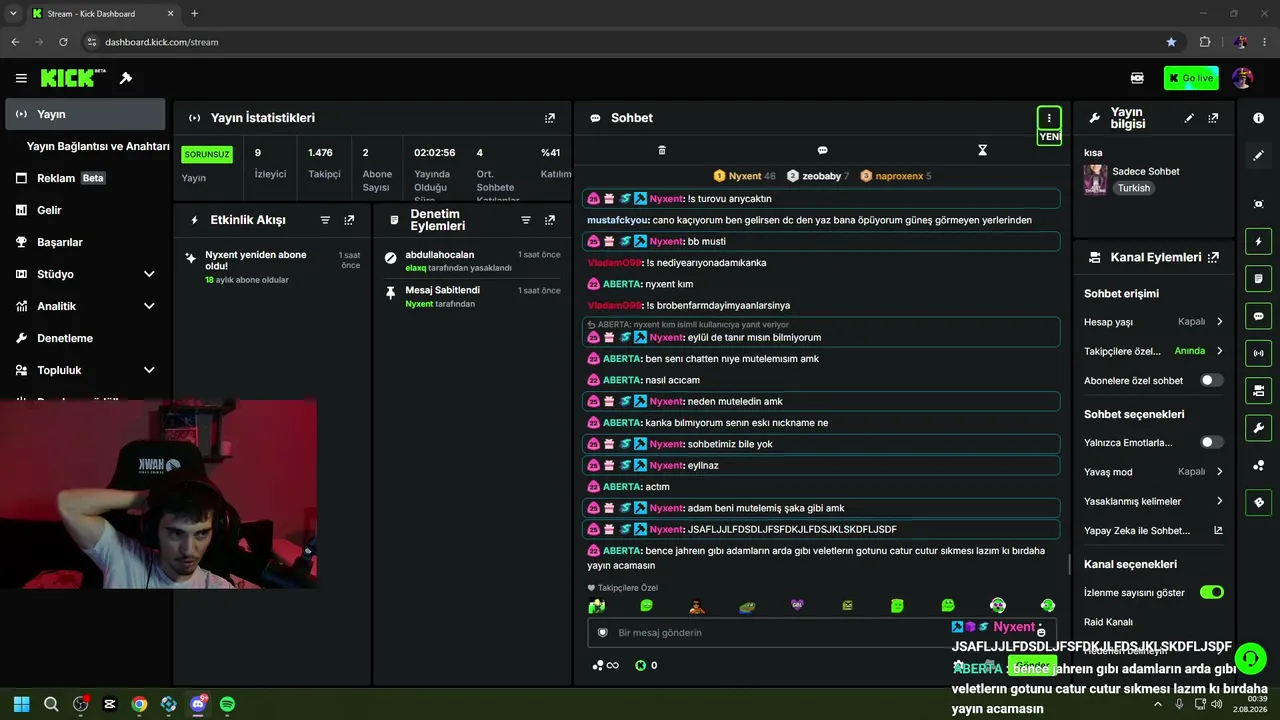1280x720 pixels.
Task: Pop out the Etkinlik Akışı panel
Action: [349, 220]
